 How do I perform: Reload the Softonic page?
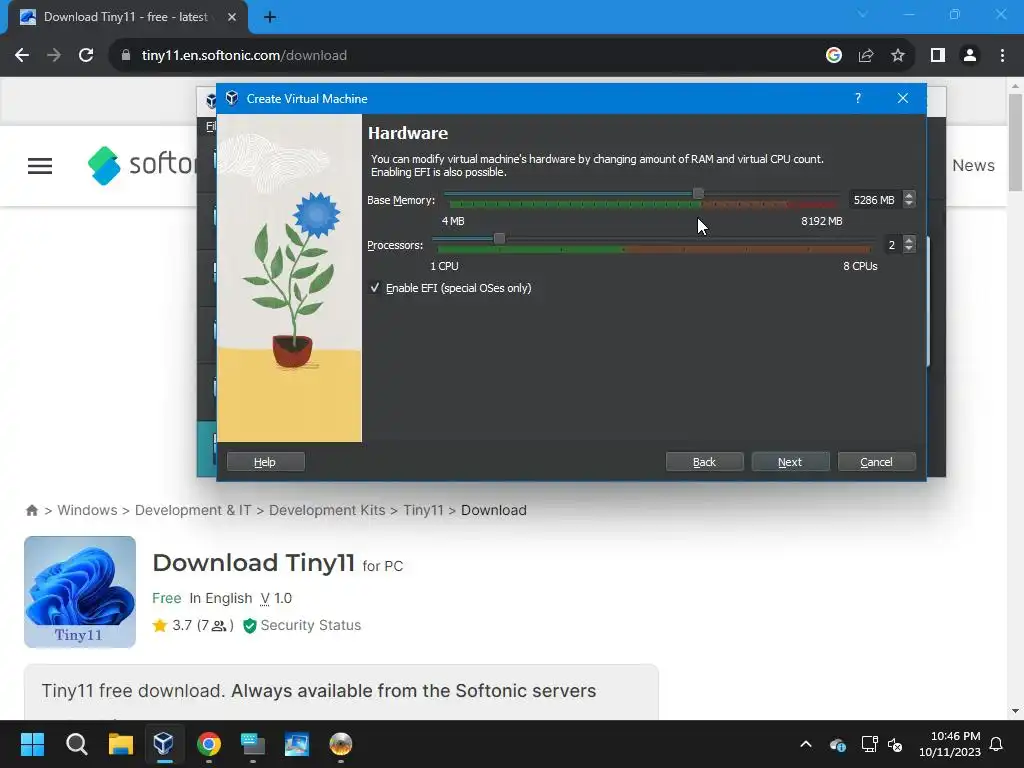tap(86, 56)
